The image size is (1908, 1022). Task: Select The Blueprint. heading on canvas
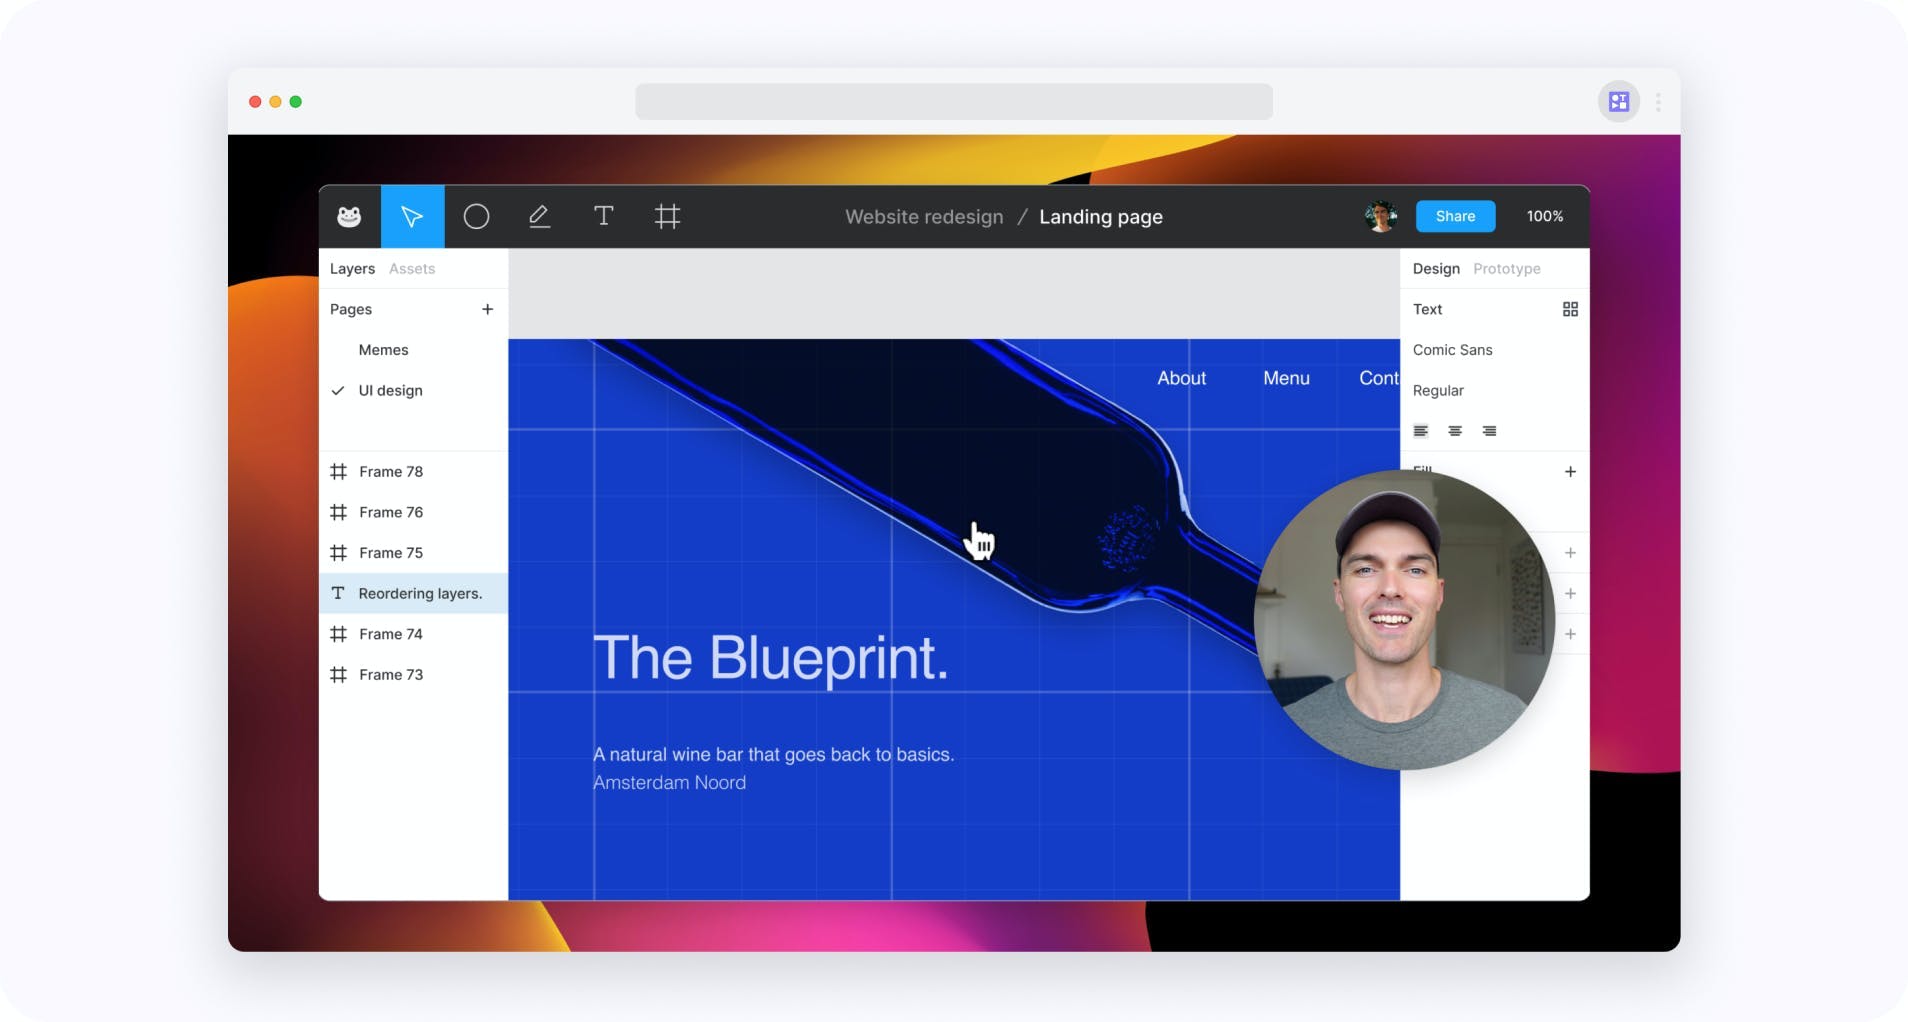point(770,659)
